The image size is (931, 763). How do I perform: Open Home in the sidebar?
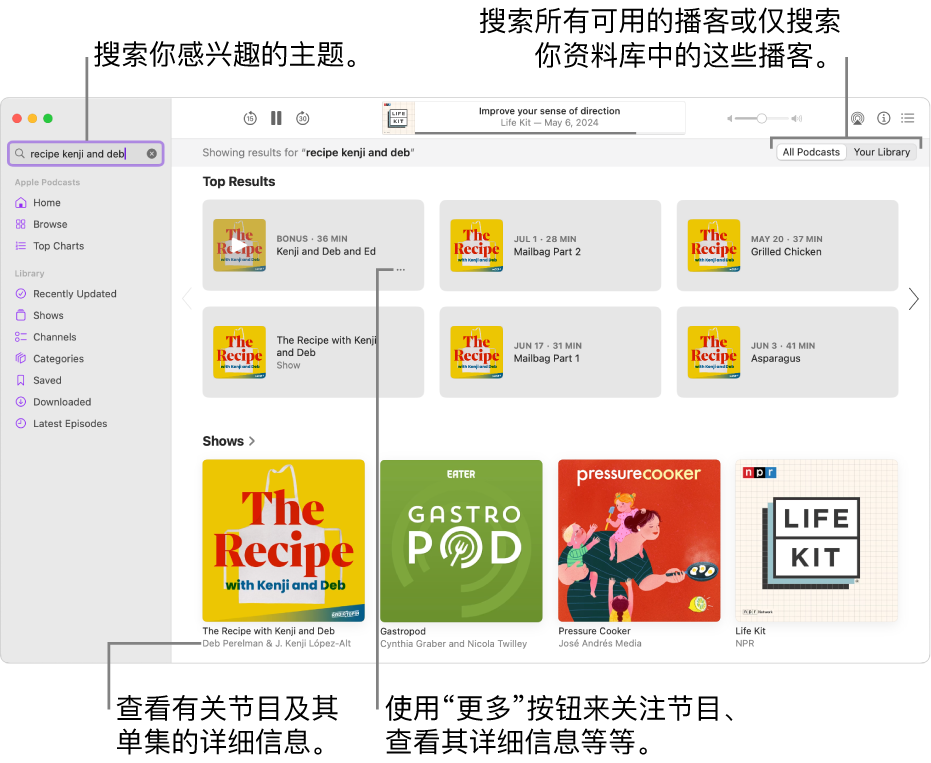(x=46, y=202)
